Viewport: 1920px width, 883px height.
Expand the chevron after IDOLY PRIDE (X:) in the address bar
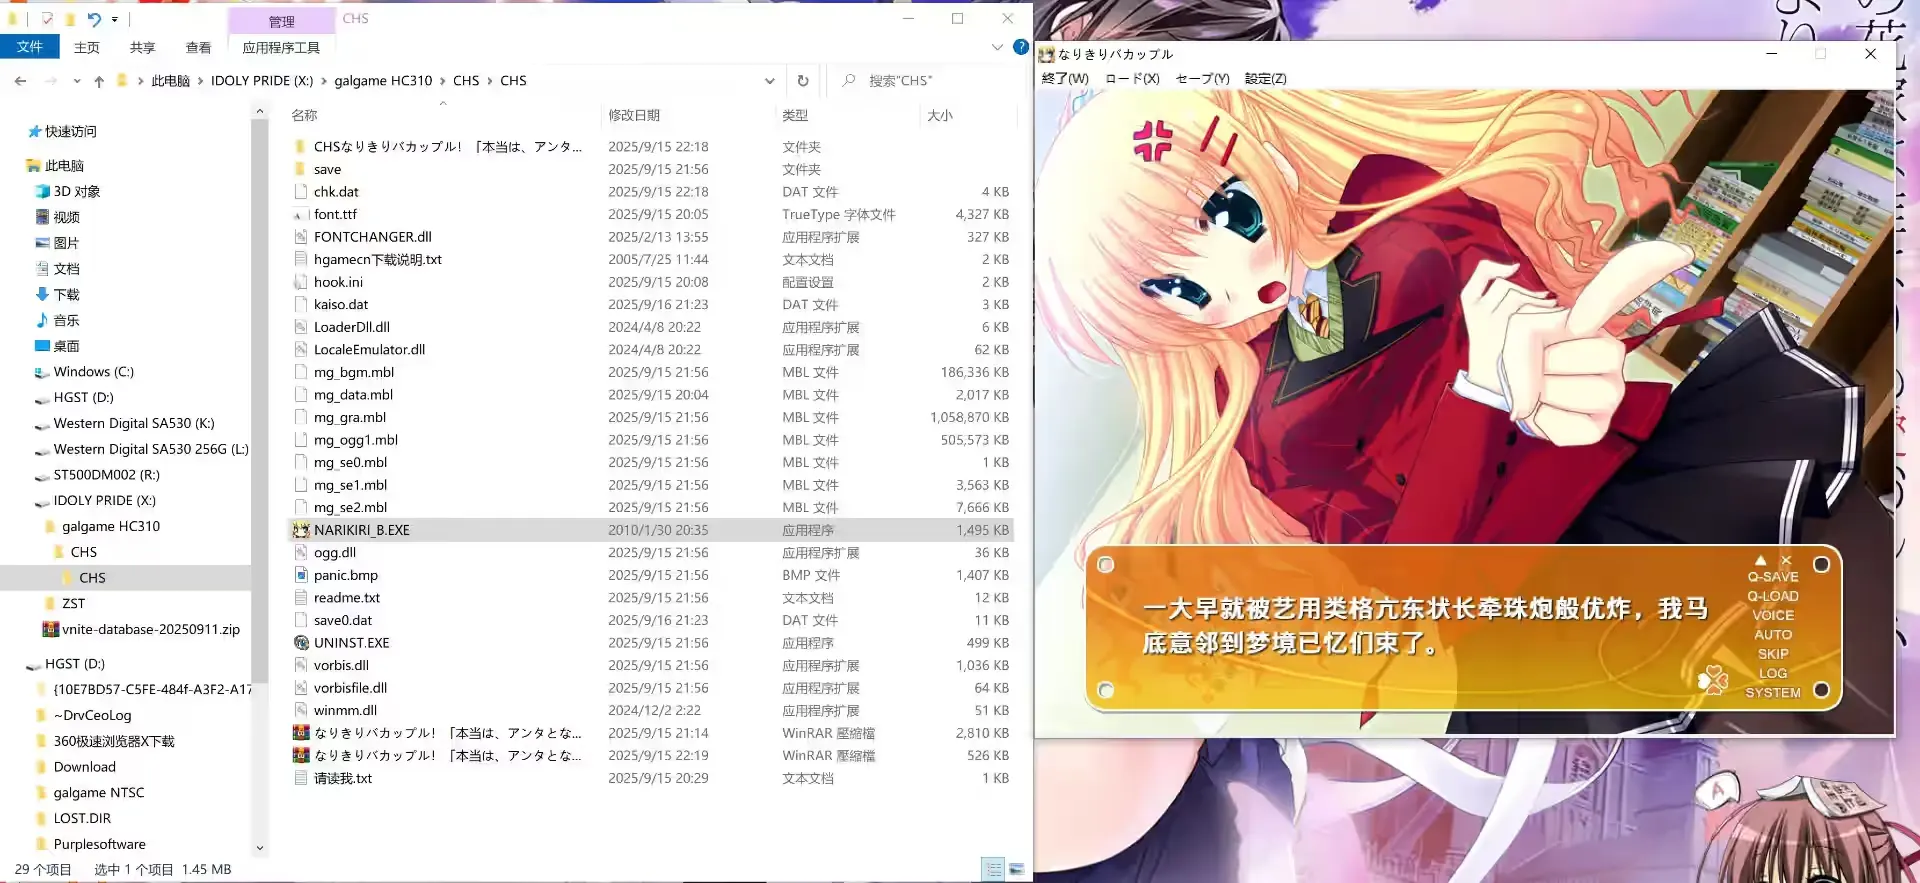323,81
